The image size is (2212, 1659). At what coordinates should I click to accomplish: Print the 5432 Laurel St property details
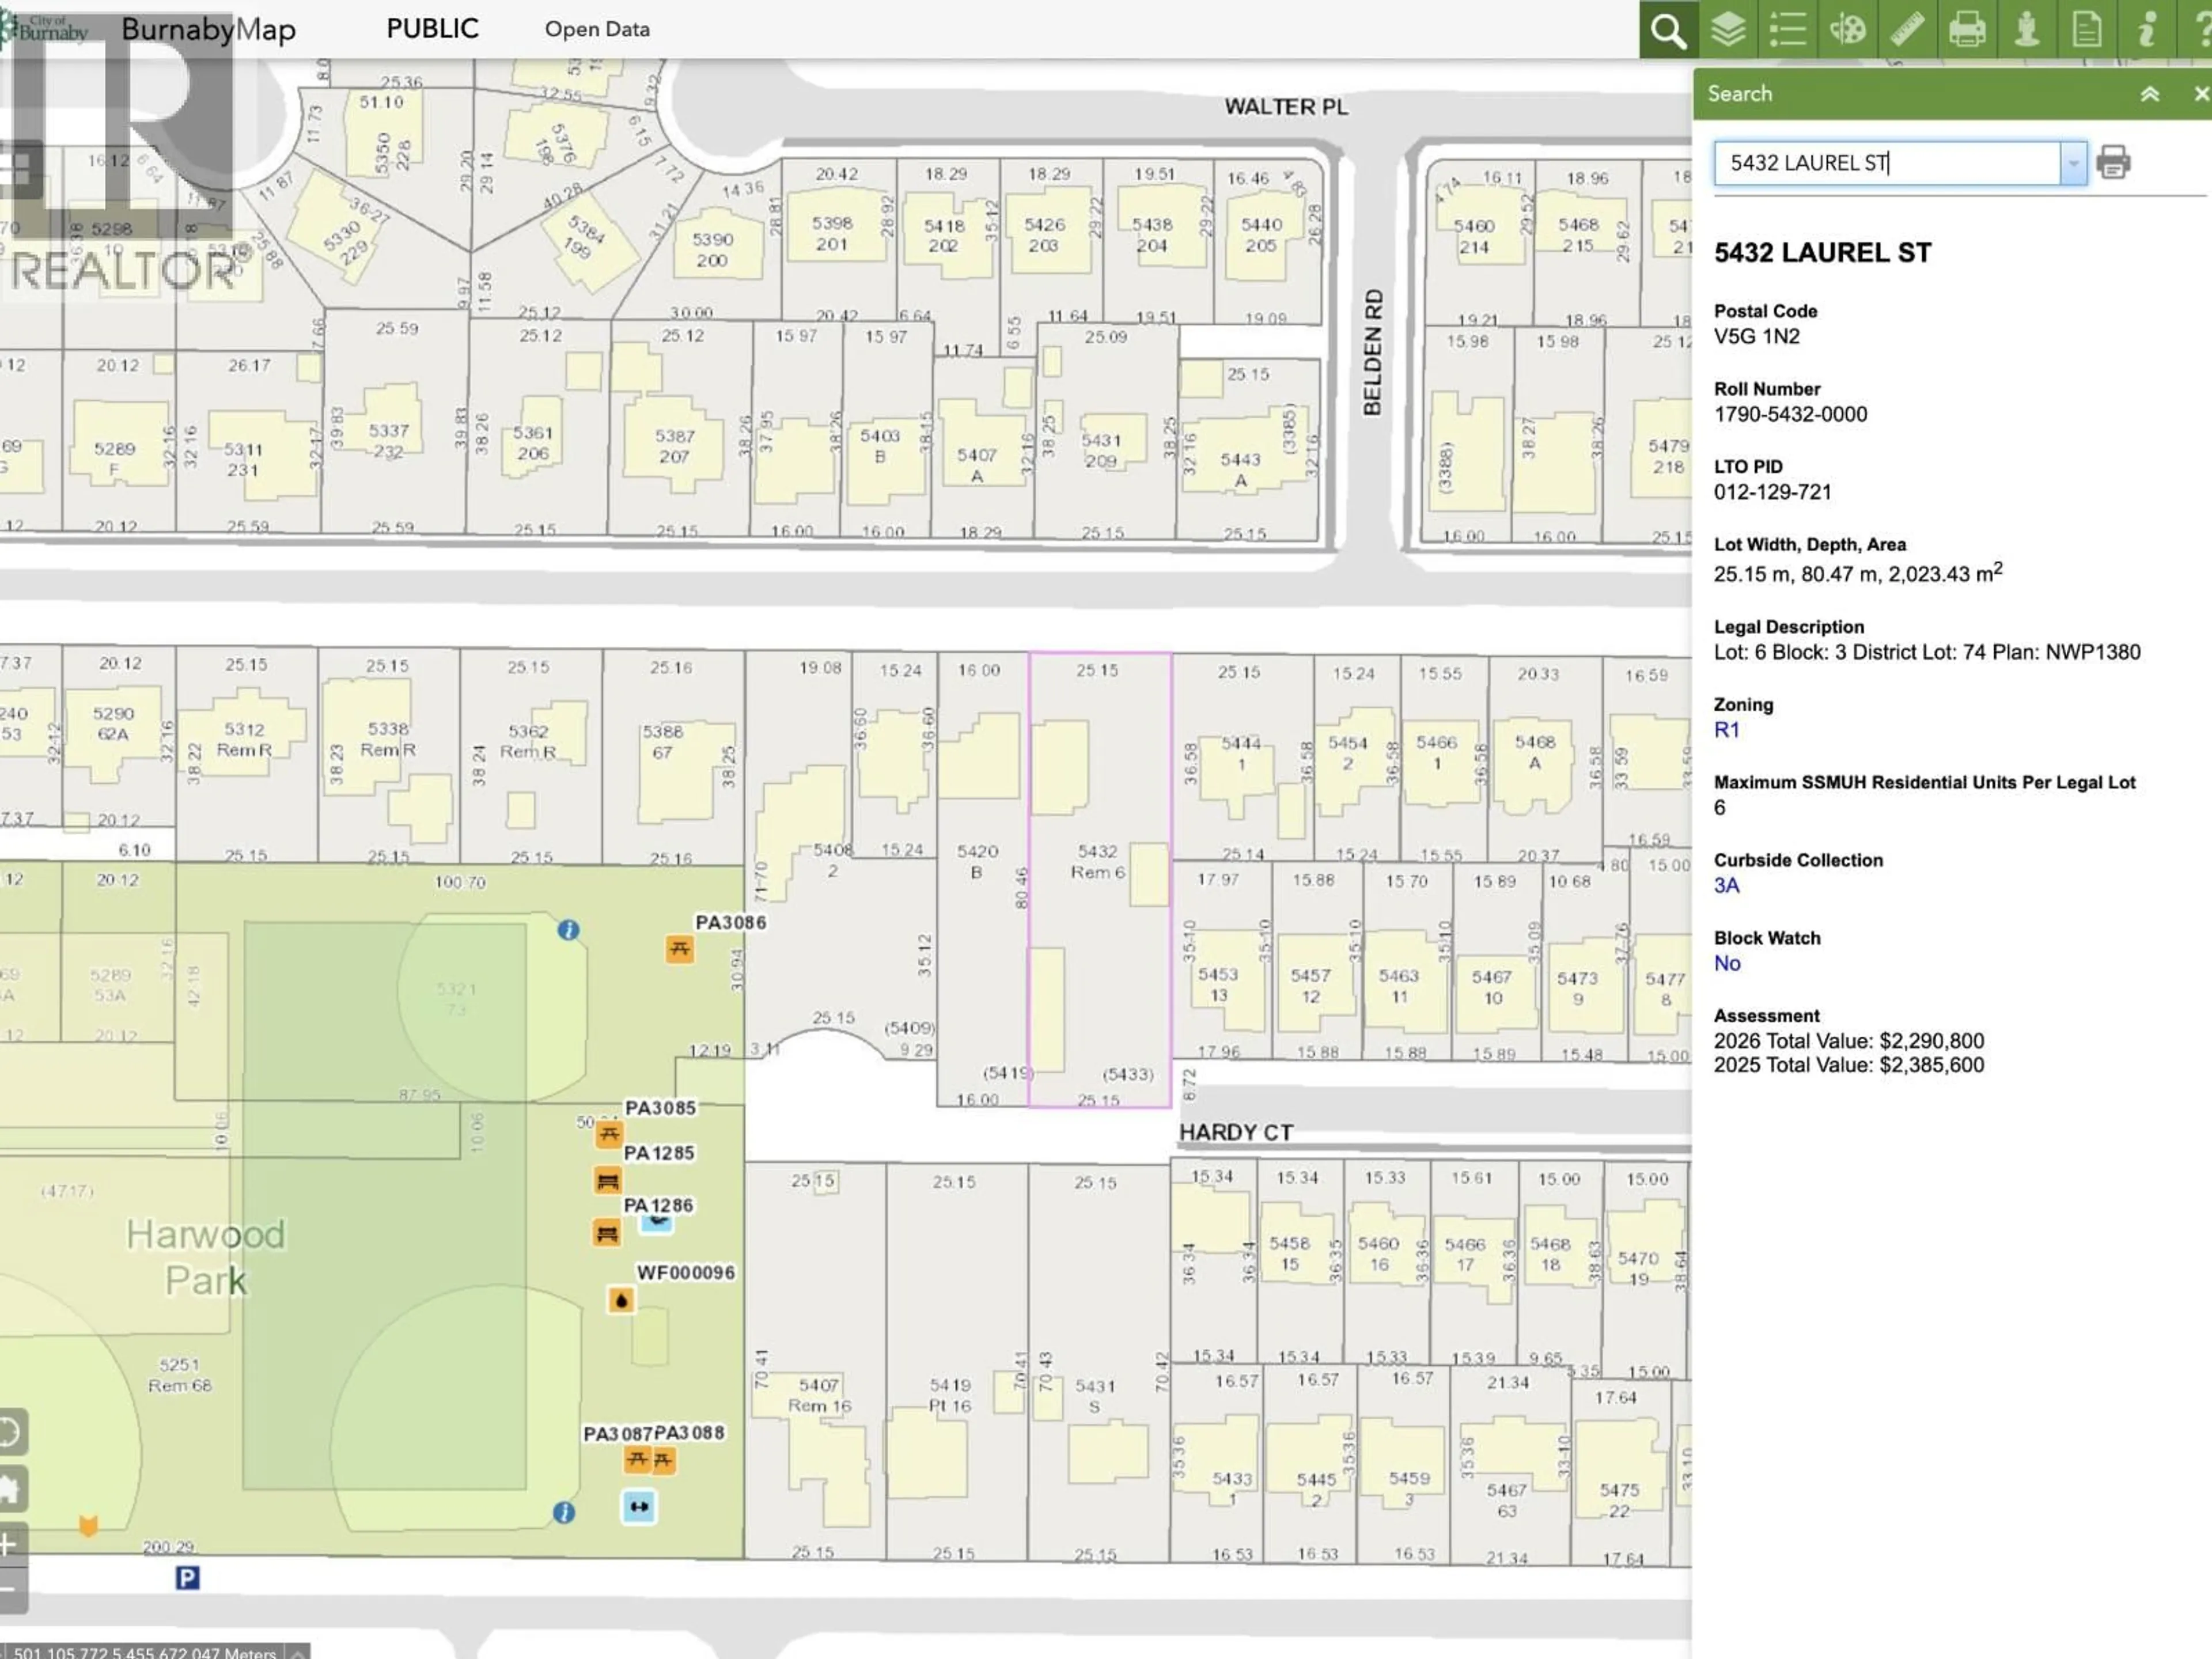coord(2113,163)
